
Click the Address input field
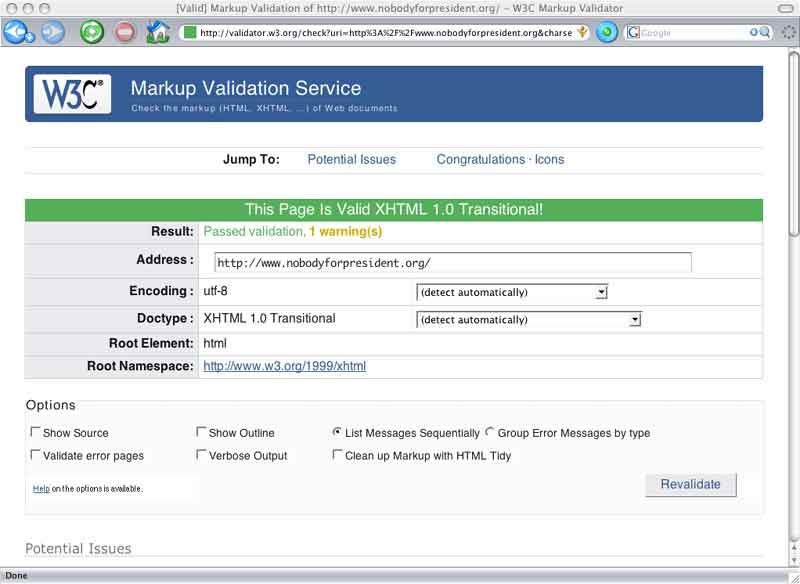point(453,263)
